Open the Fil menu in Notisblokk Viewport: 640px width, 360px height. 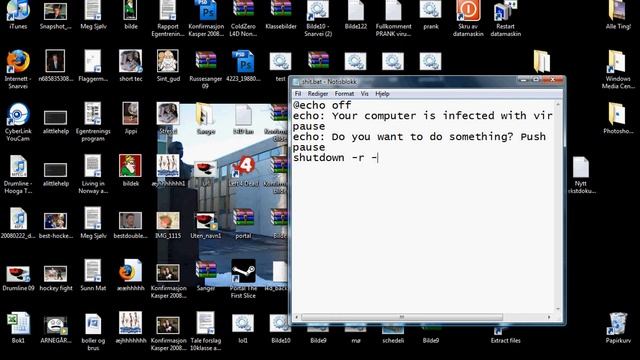point(298,93)
